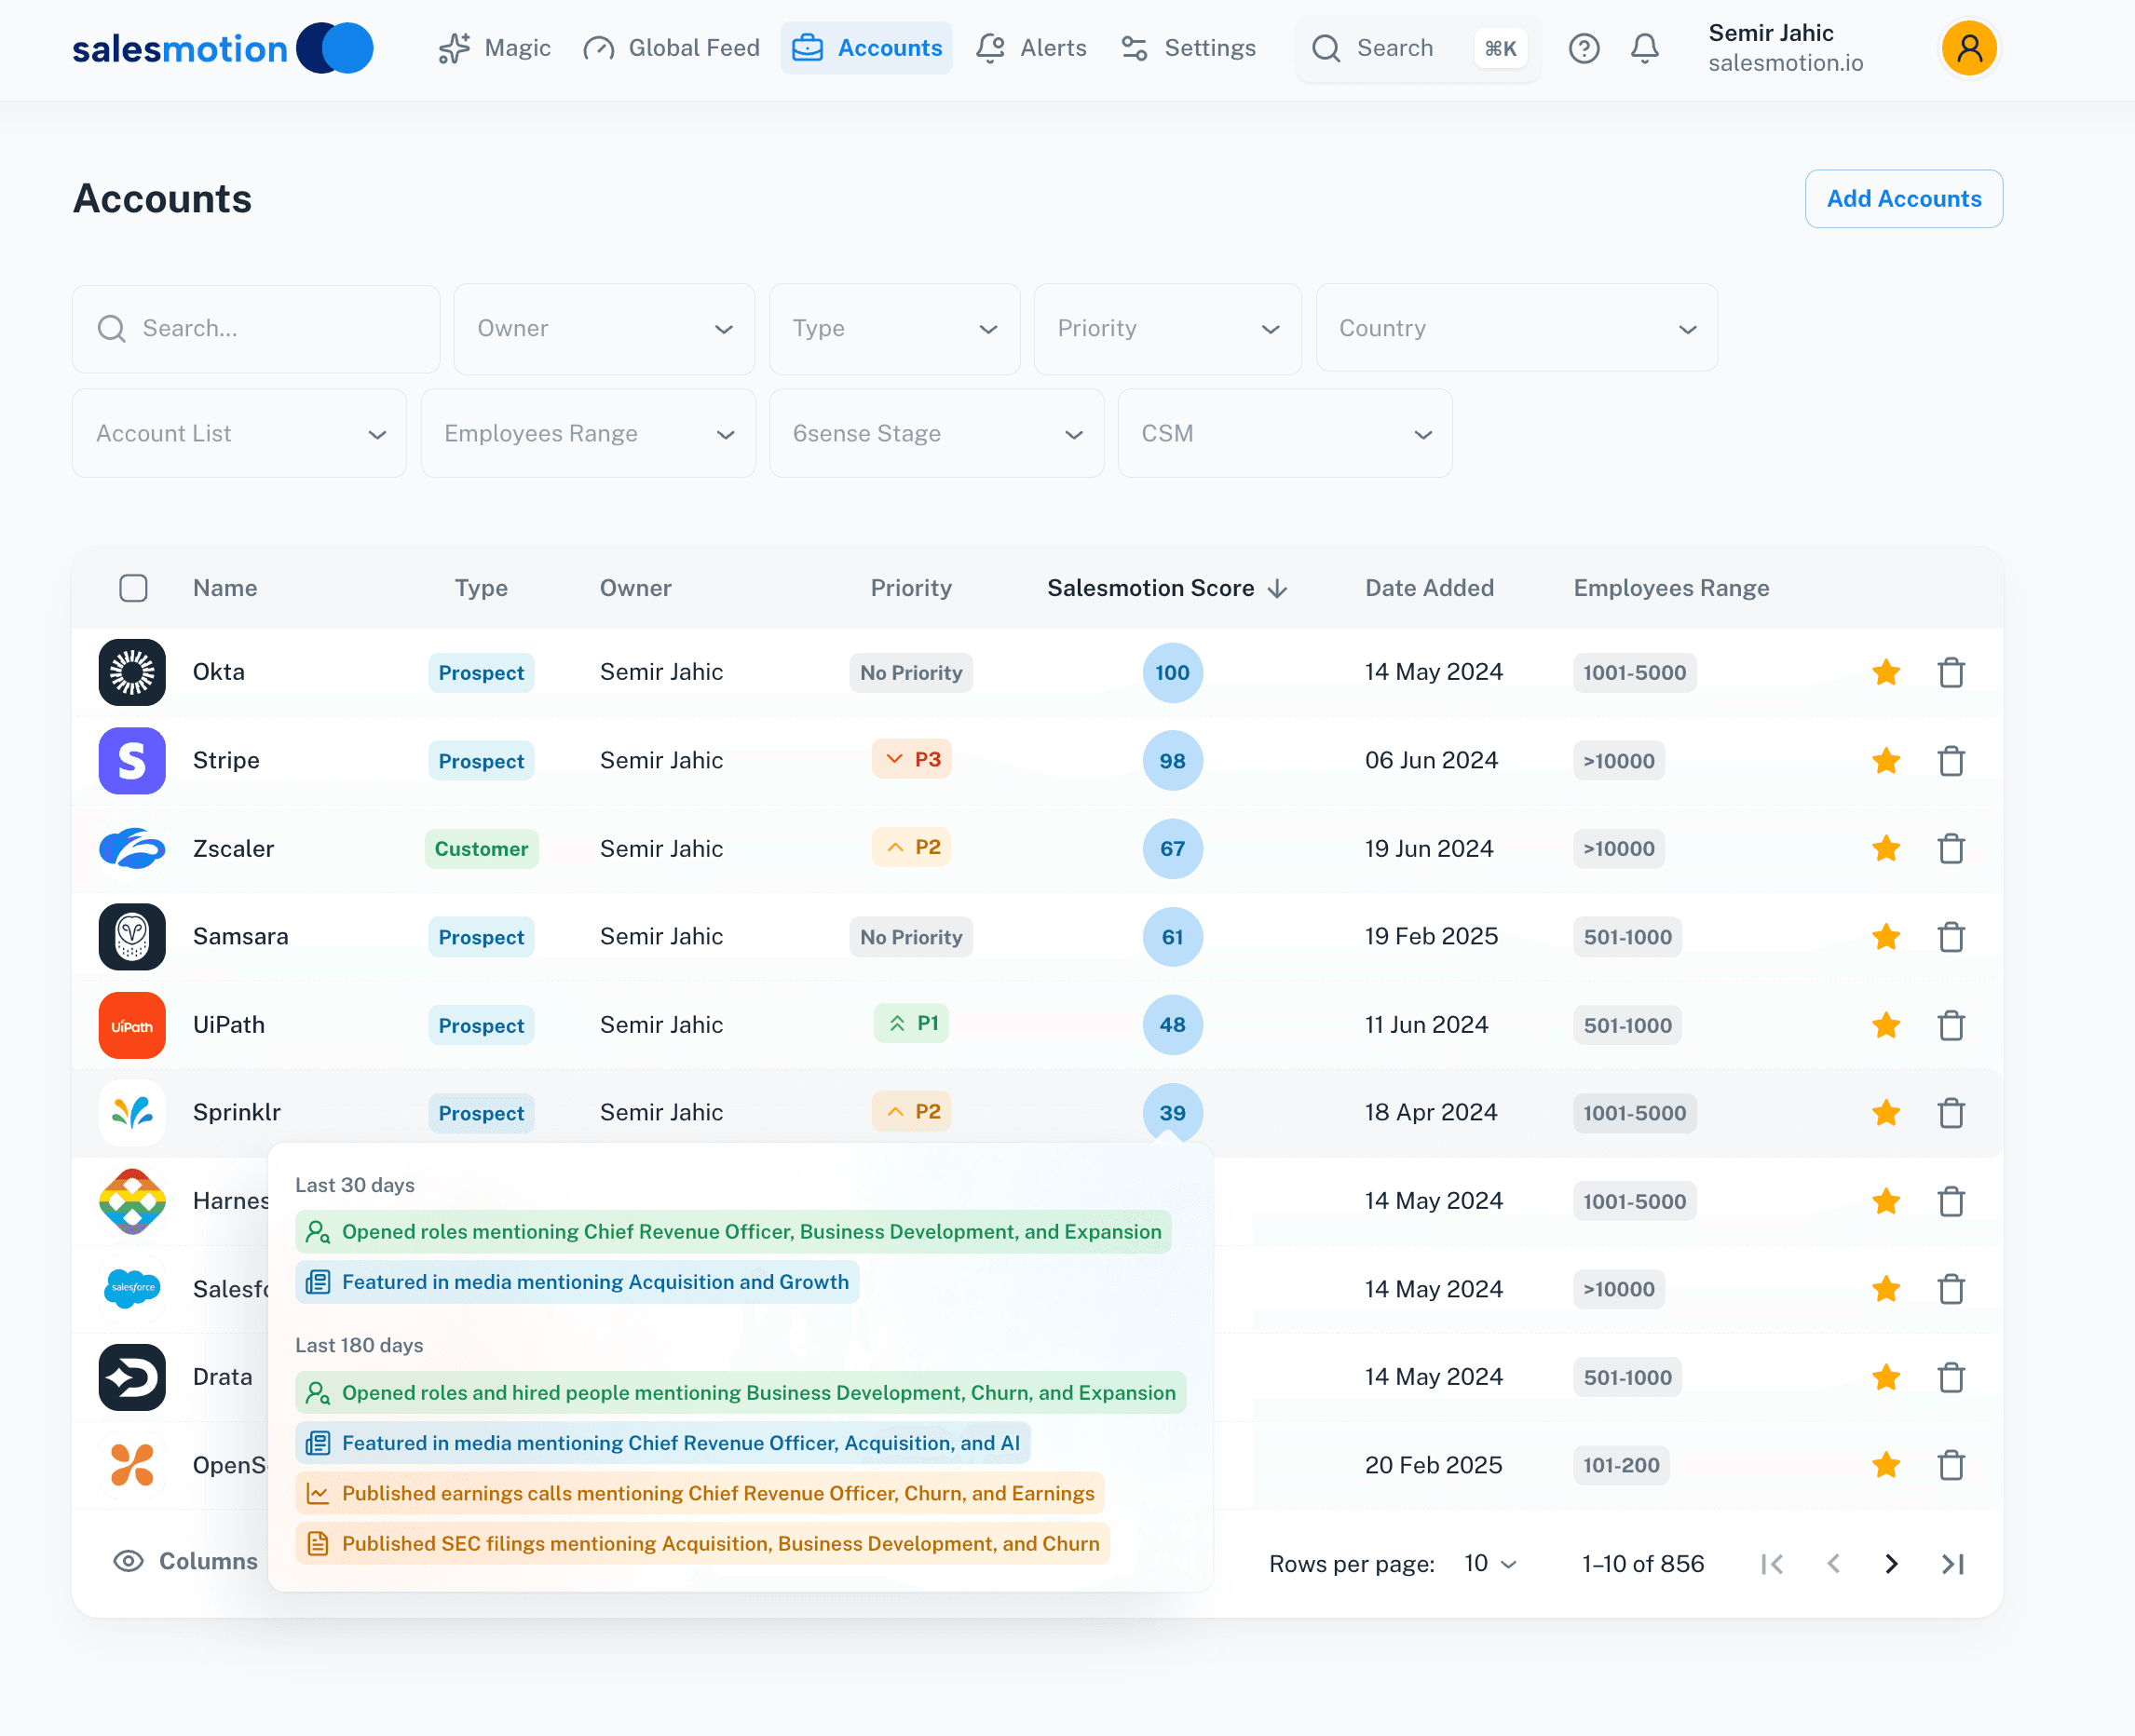
Task: Go to Global Feed in navigation
Action: (x=672, y=48)
